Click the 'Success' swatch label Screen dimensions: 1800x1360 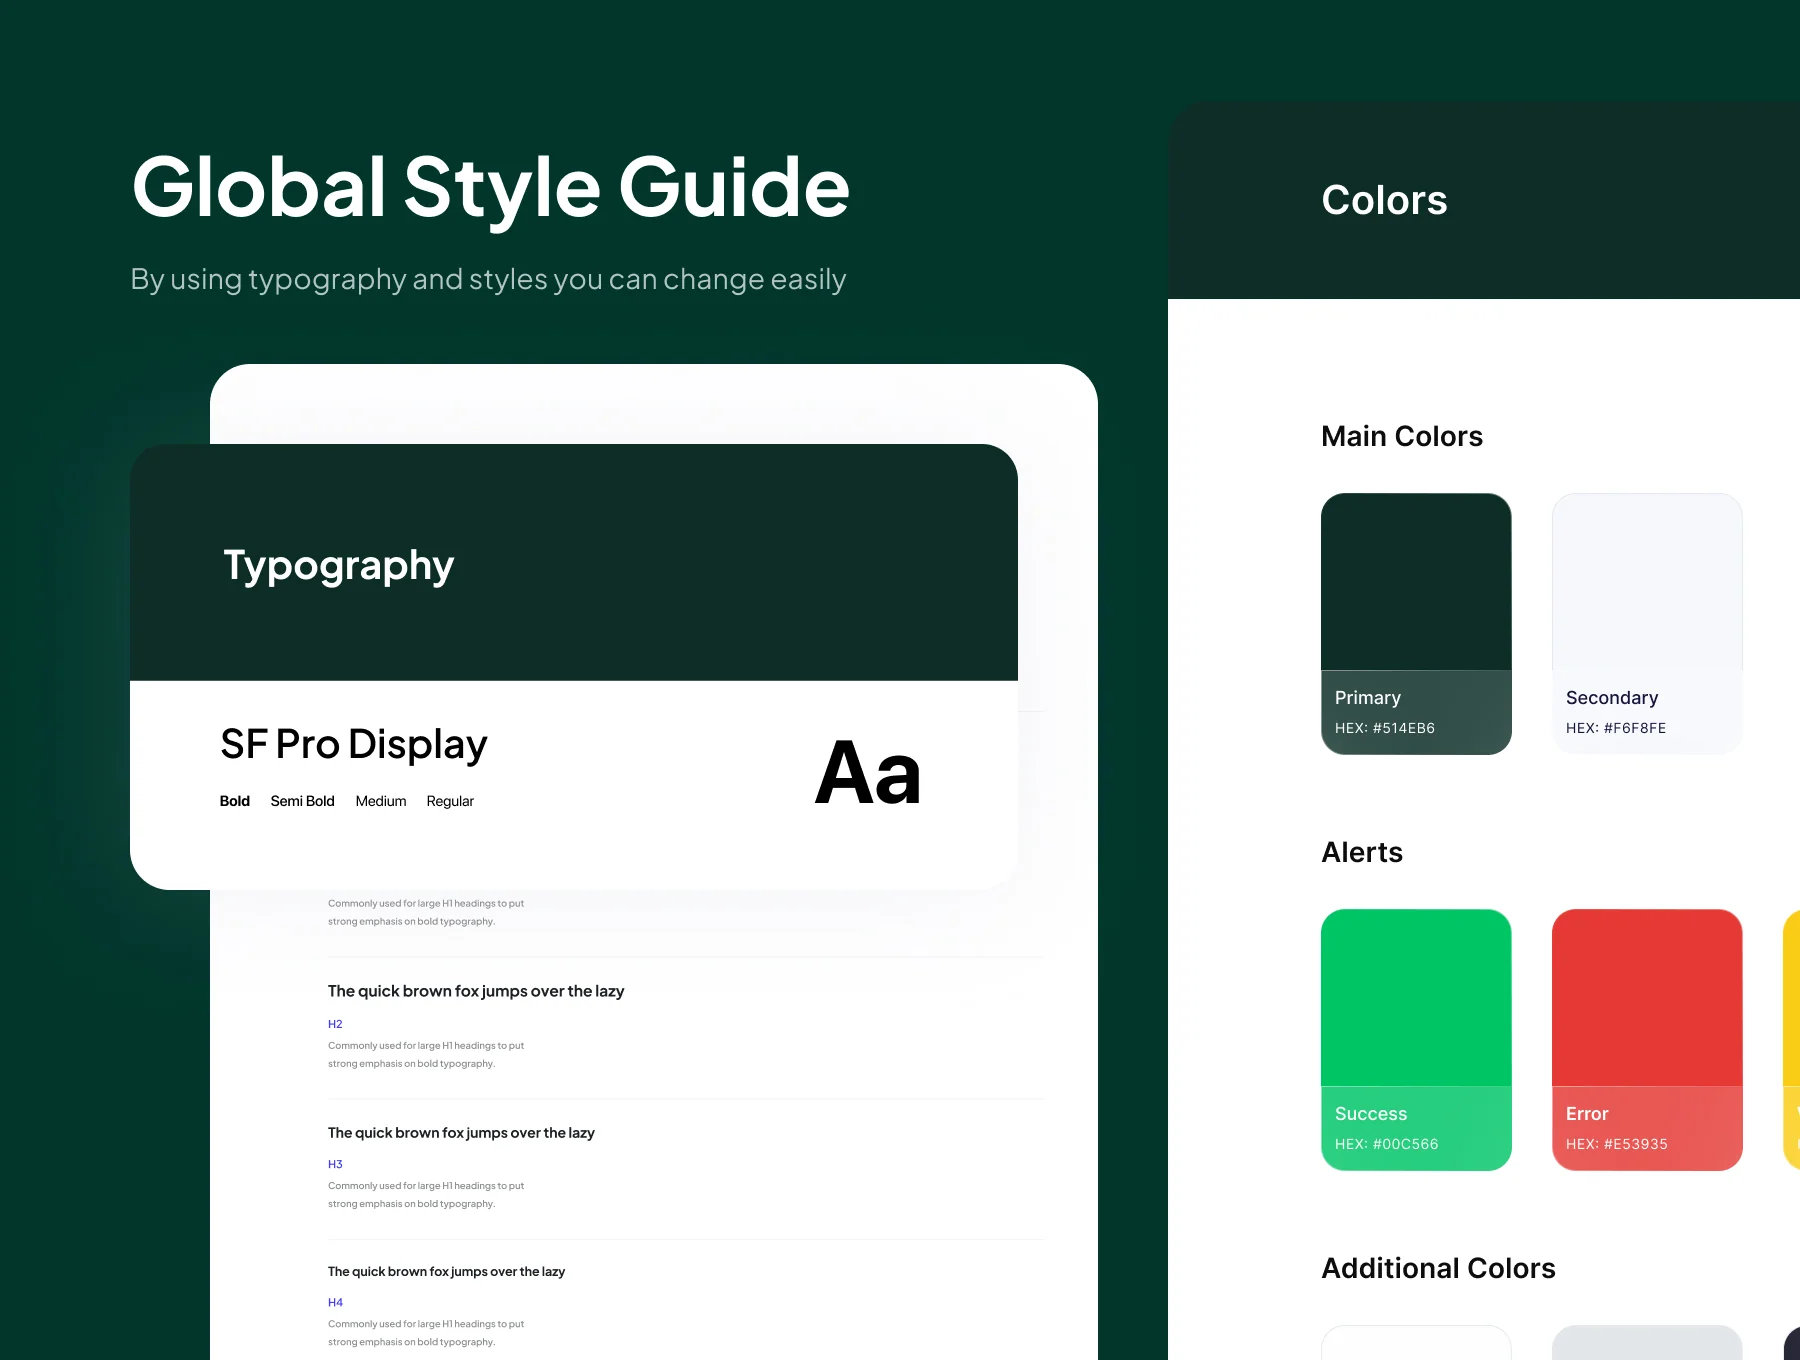pos(1371,1114)
